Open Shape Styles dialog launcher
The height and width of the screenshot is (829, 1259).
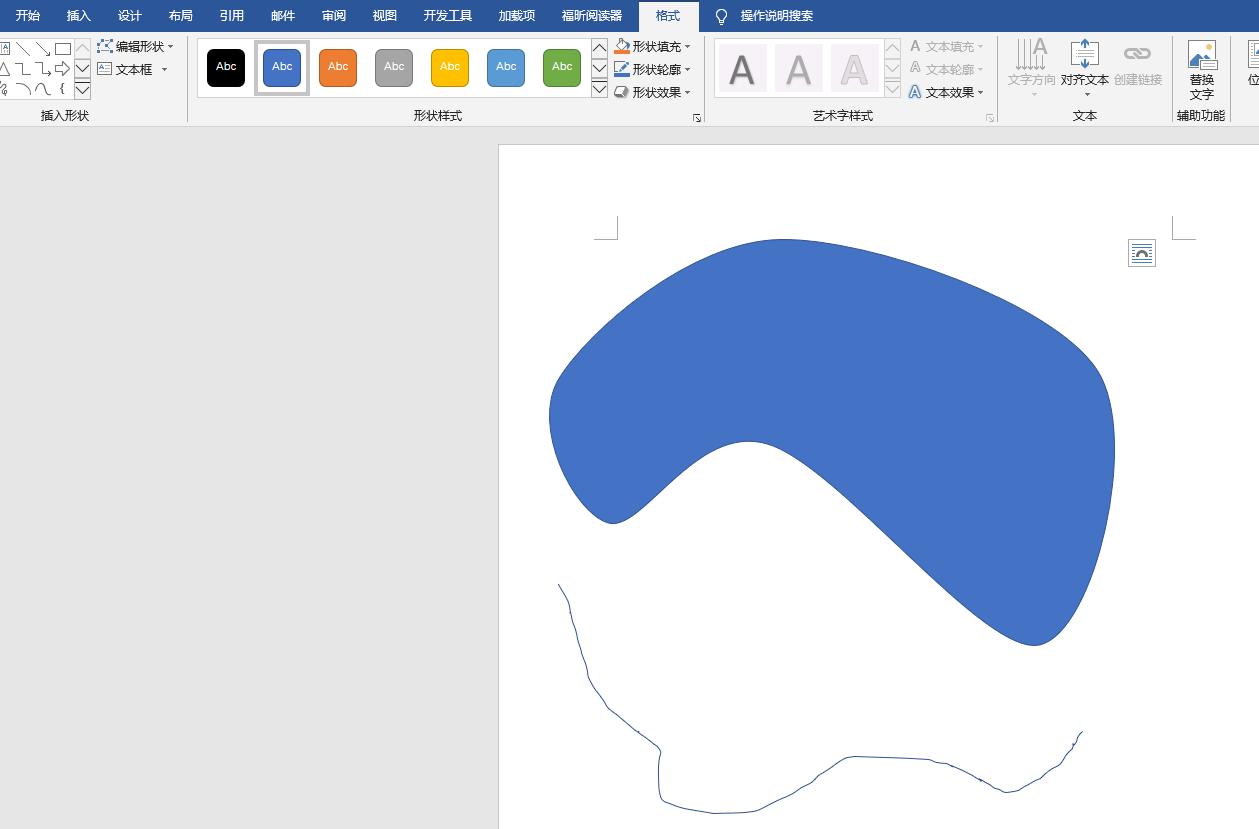click(697, 118)
